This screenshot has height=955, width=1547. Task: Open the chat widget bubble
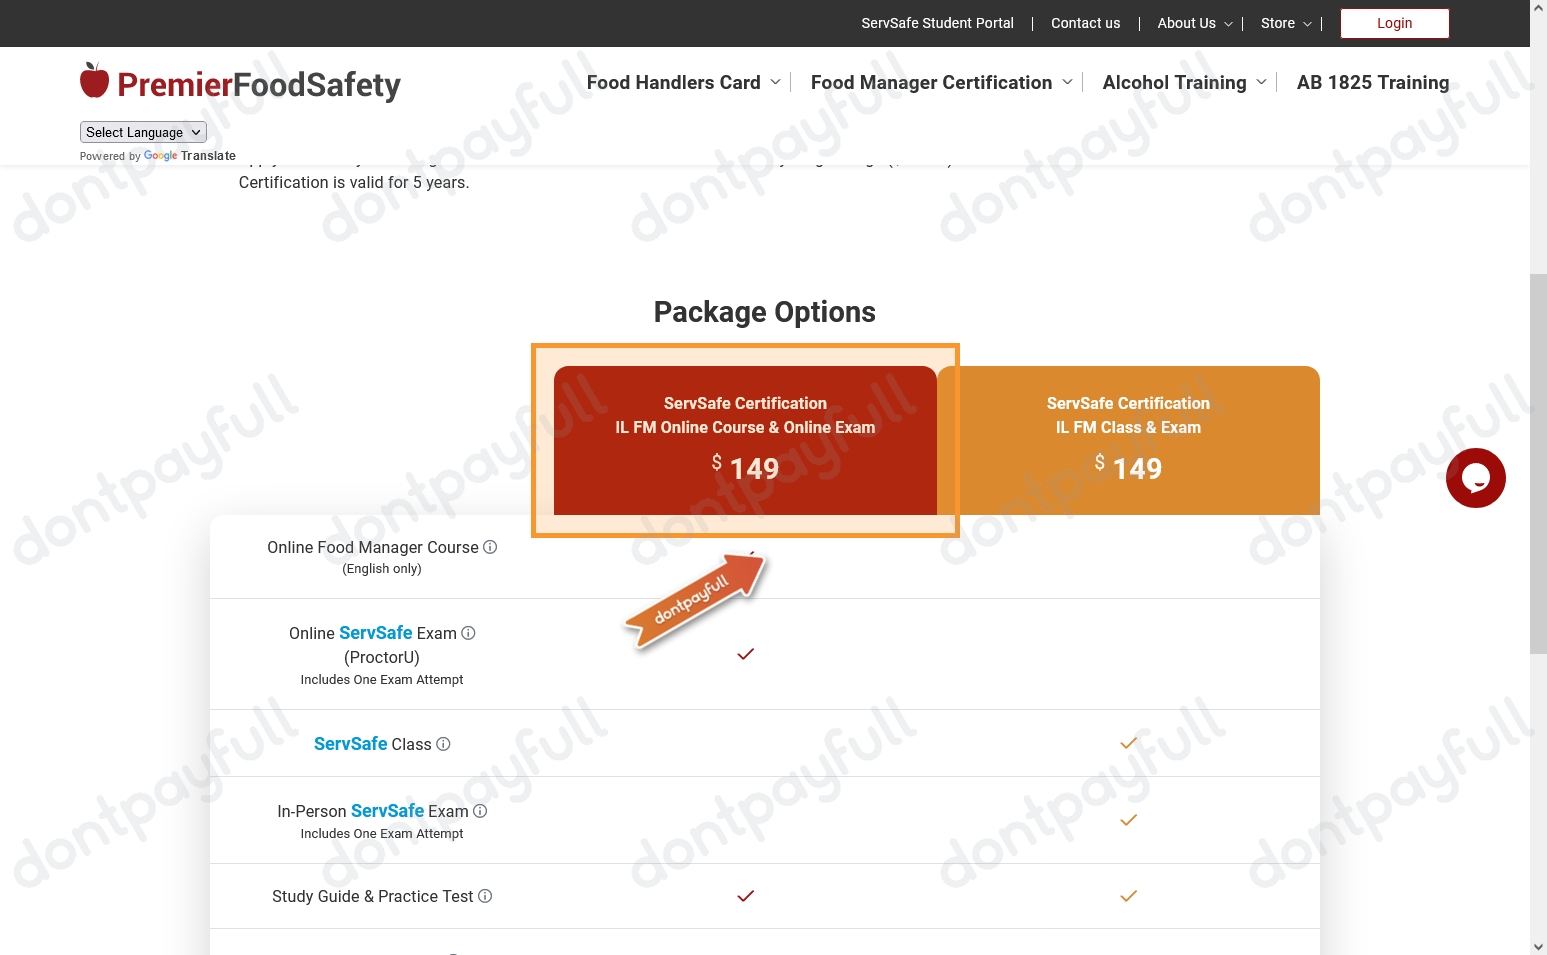(1476, 478)
